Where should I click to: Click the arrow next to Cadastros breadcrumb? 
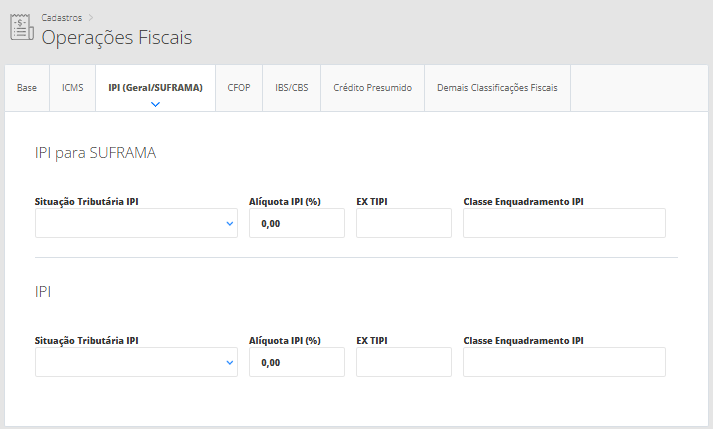(x=90, y=17)
